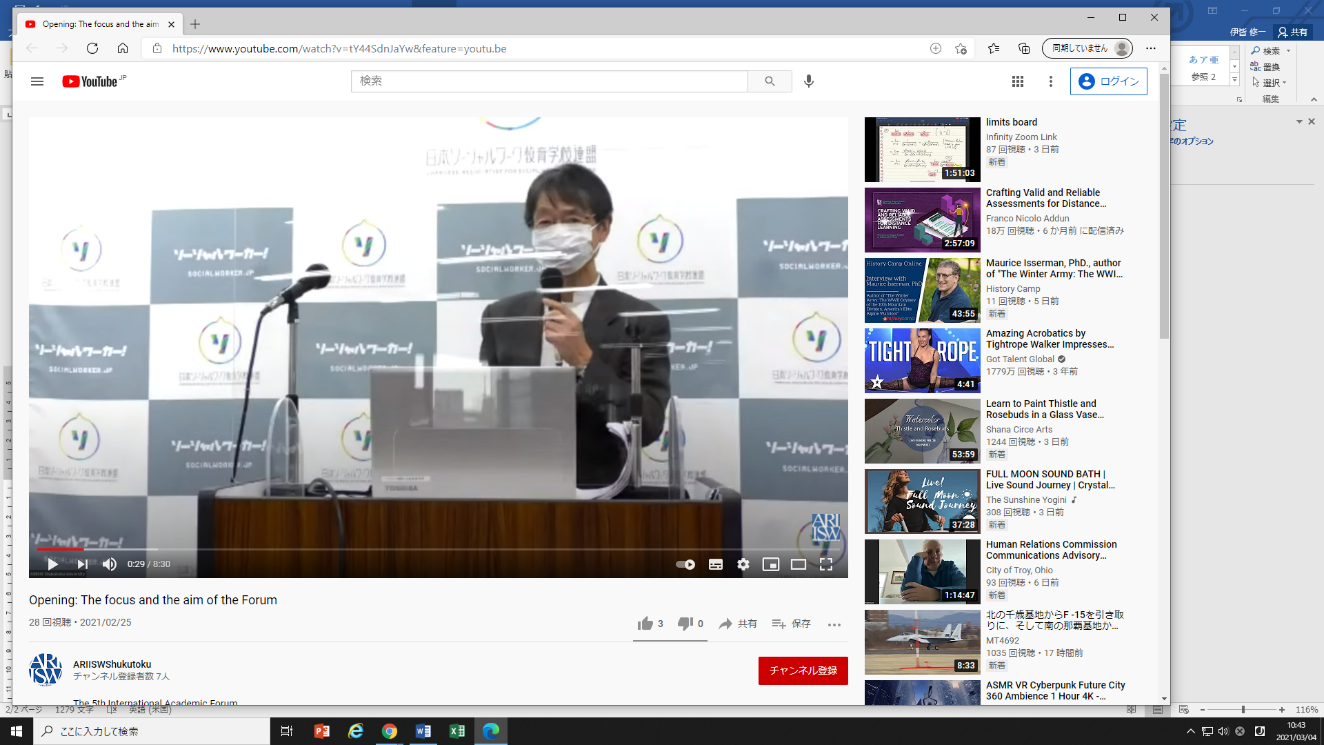Click the YouTube search input field

click(550, 81)
